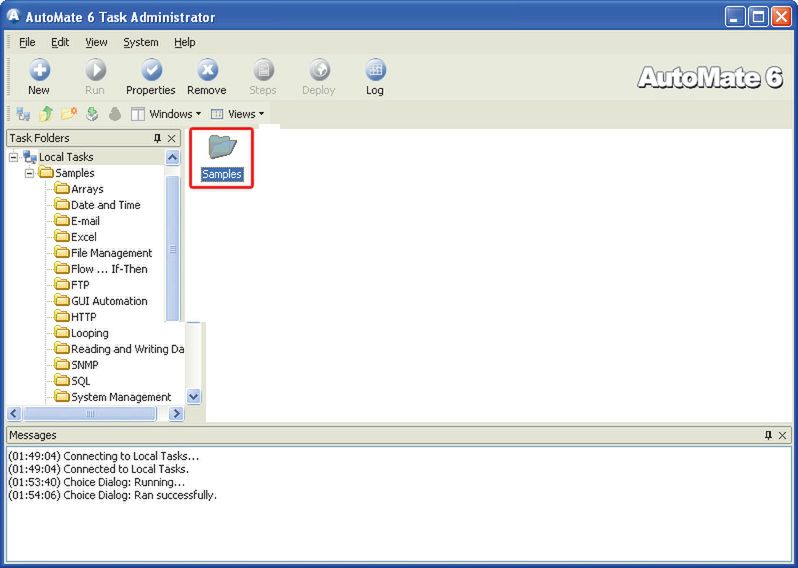
Task: Select the FTP folder
Action: pos(80,285)
